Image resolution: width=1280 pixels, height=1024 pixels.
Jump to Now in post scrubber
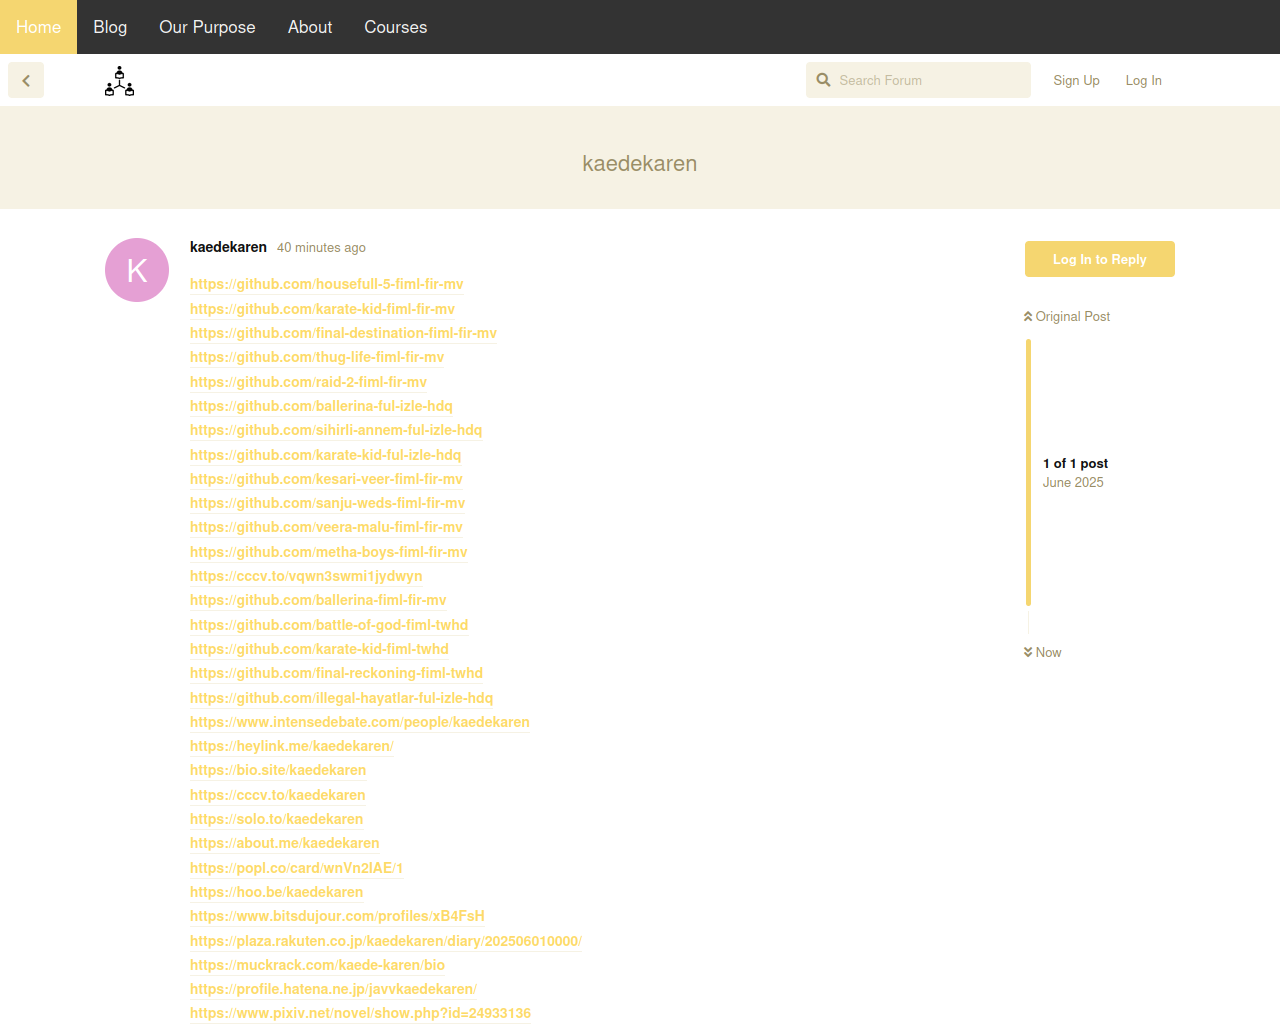coord(1042,652)
